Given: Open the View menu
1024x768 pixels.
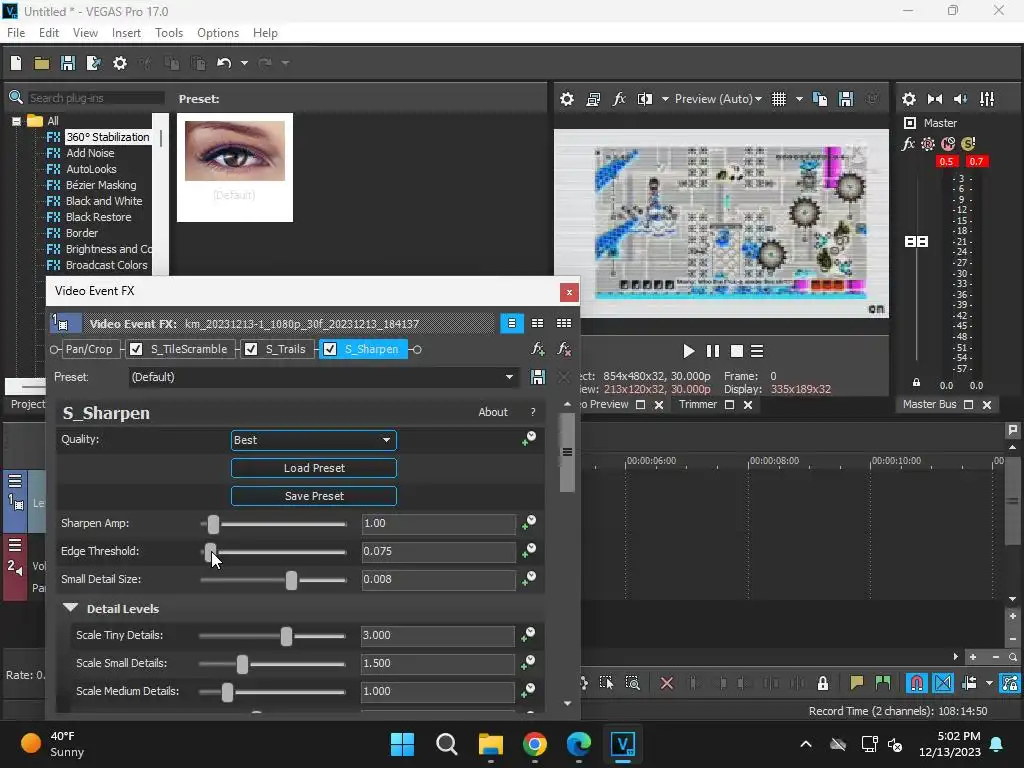Looking at the screenshot, I should 85,33.
